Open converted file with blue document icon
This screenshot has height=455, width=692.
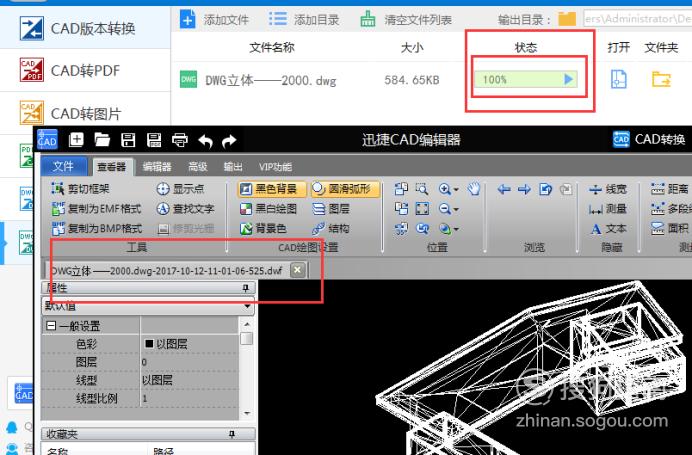pos(619,79)
